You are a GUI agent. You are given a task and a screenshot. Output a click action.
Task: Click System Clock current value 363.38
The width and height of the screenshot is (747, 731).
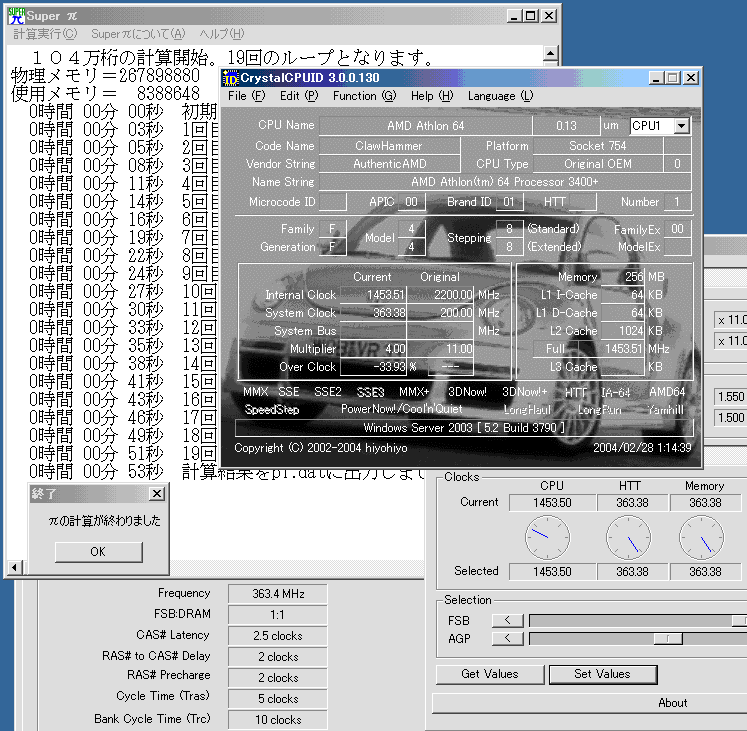tap(373, 313)
